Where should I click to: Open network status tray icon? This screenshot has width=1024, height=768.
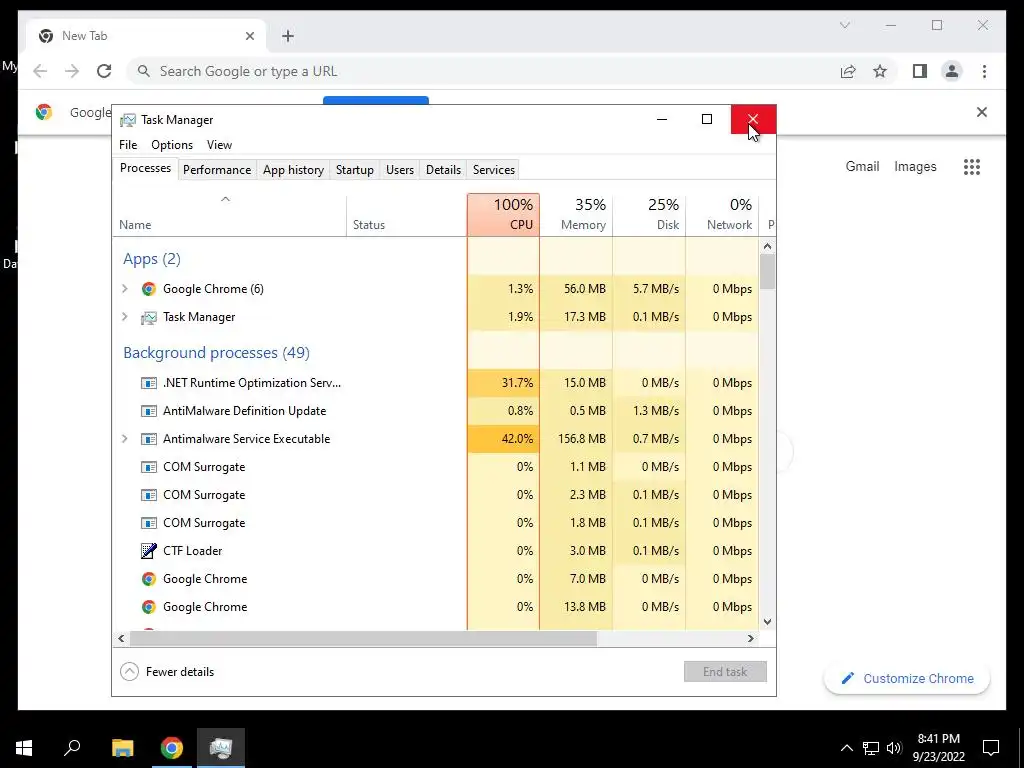(871, 748)
